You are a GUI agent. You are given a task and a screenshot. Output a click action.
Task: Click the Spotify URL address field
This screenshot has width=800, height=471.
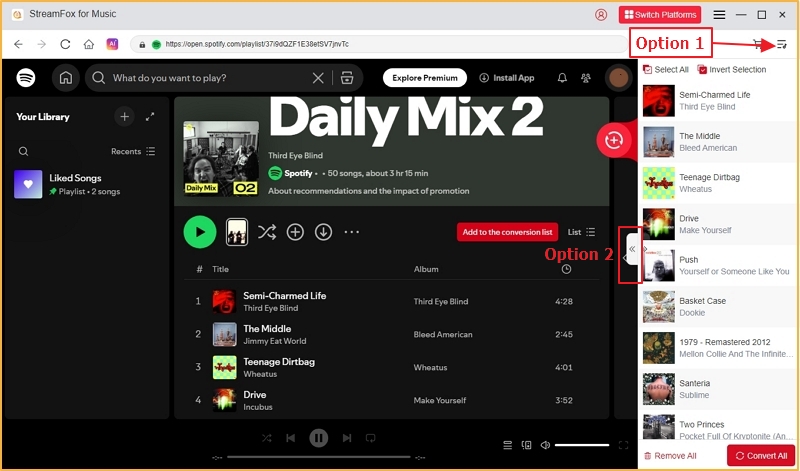tap(379, 44)
